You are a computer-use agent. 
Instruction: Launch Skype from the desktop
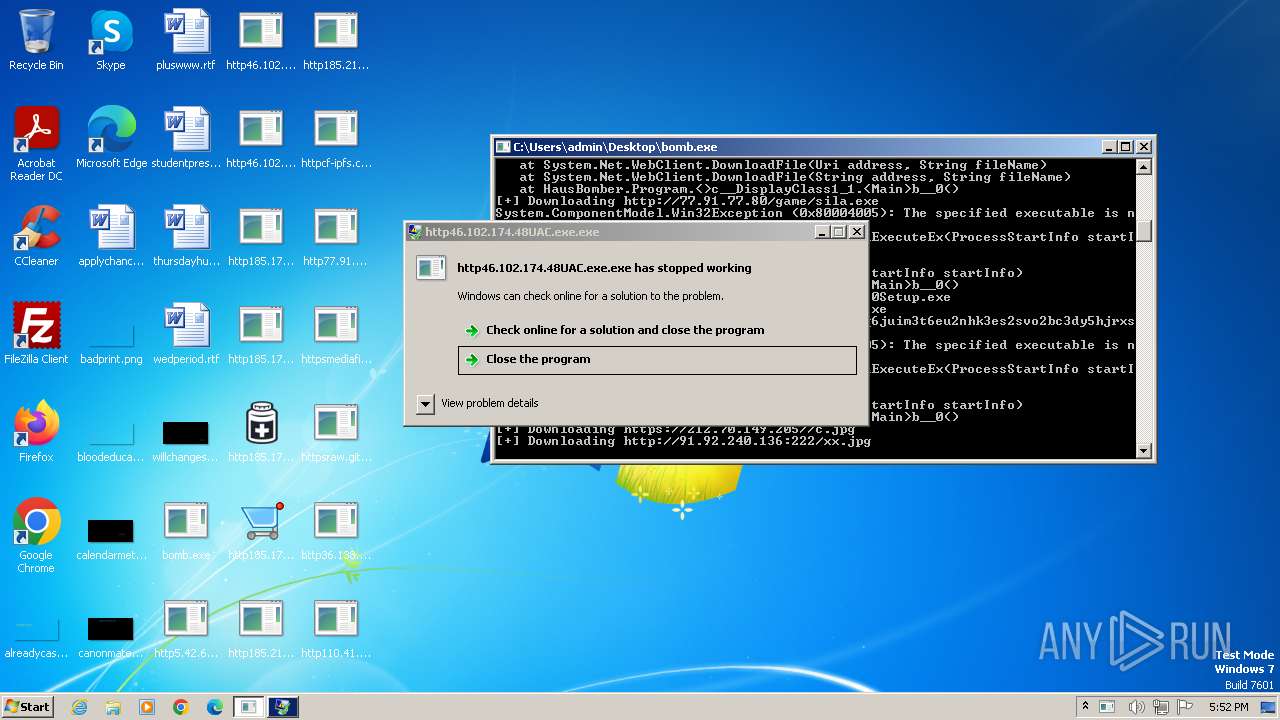click(x=111, y=41)
